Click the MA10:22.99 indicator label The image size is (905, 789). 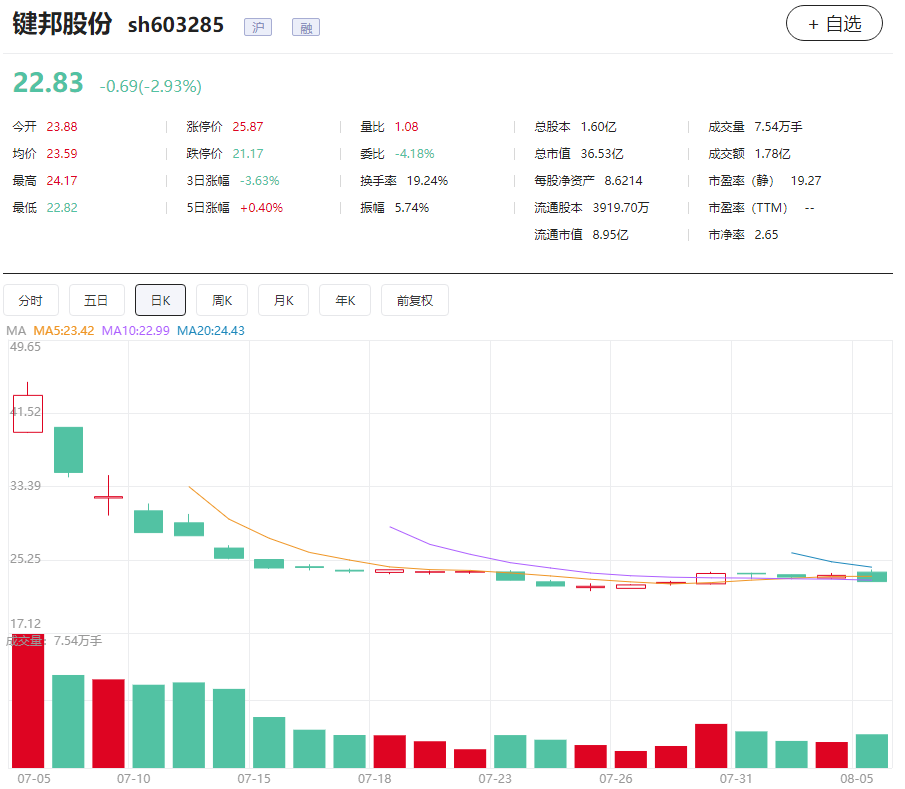[x=136, y=331]
